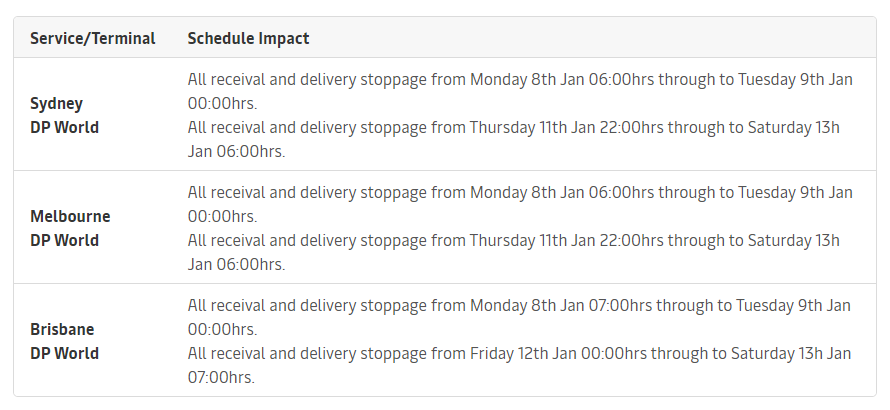Click DP World under Melbourne

[x=64, y=241]
